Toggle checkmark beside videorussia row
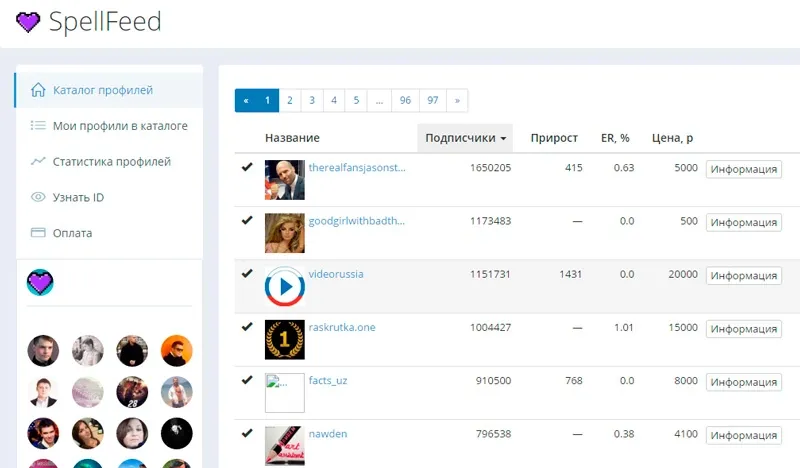The height and width of the screenshot is (468, 800). coord(247,274)
